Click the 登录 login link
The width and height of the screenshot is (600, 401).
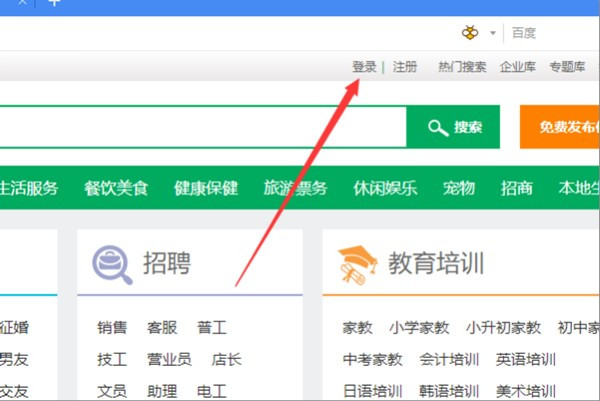point(364,67)
